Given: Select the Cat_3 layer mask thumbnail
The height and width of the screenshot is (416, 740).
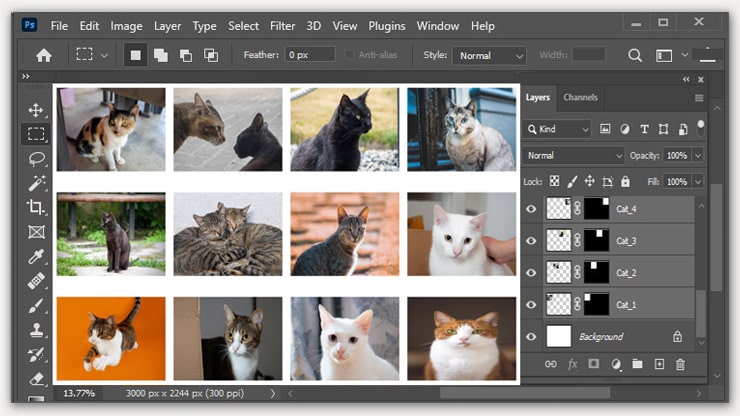Looking at the screenshot, I should (595, 241).
